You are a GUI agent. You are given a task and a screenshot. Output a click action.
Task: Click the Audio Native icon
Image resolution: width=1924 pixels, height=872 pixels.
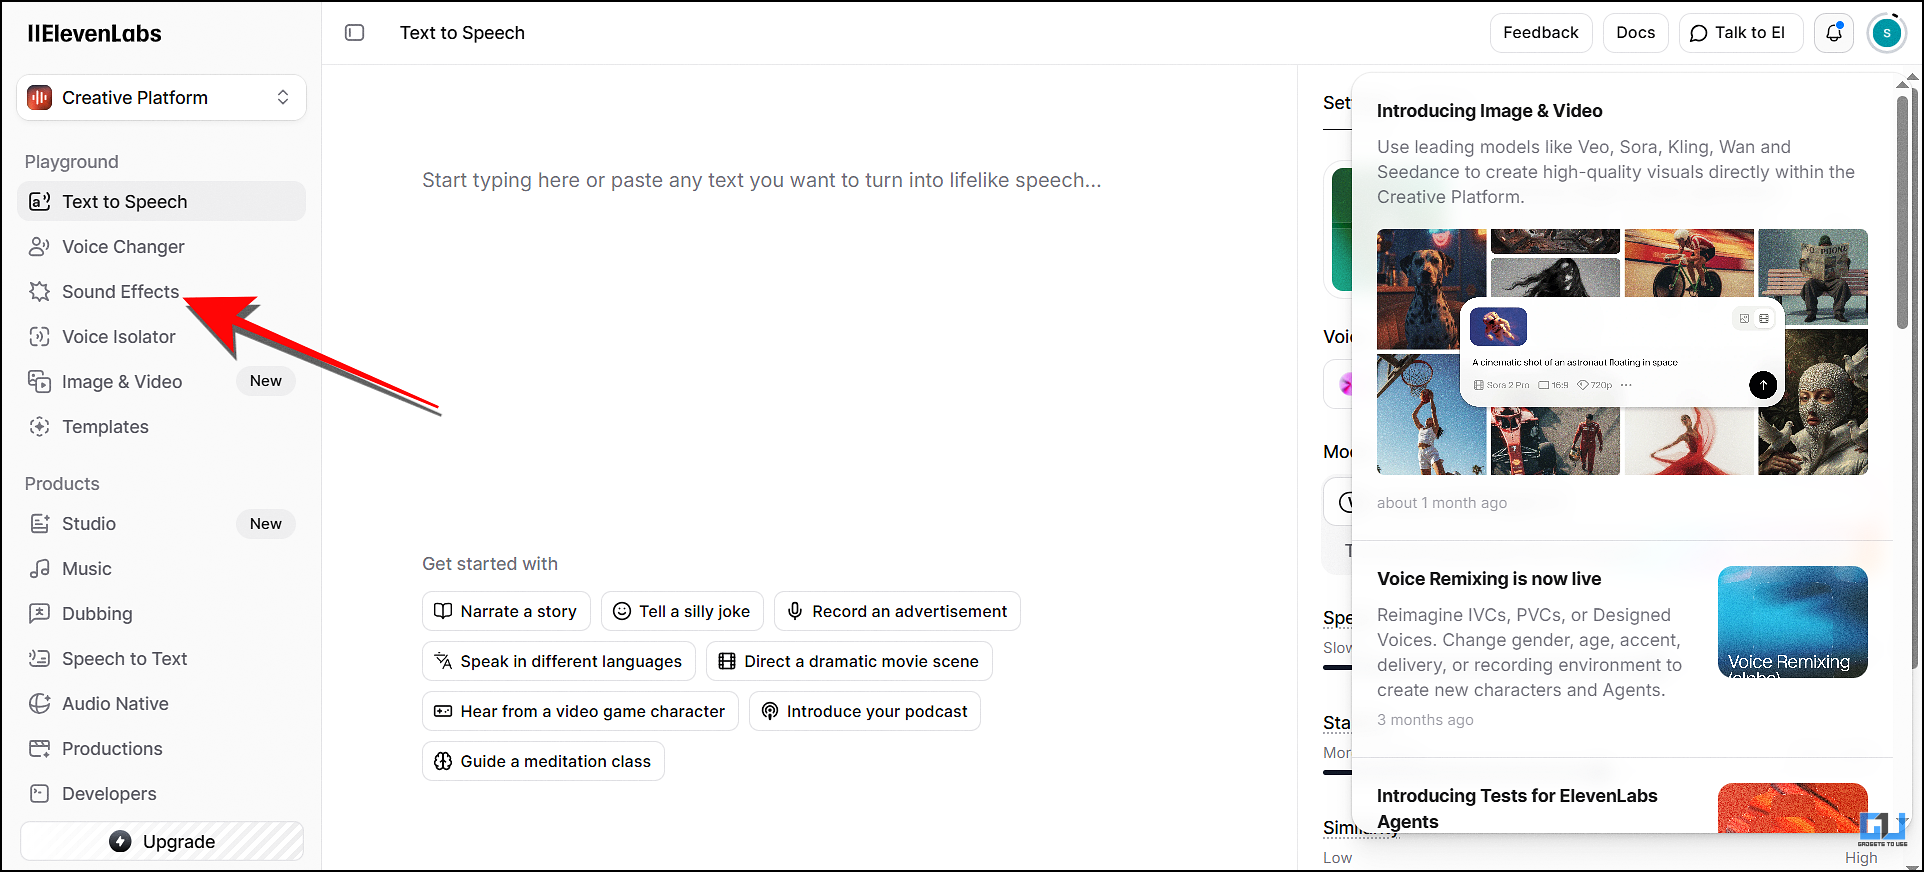39,704
